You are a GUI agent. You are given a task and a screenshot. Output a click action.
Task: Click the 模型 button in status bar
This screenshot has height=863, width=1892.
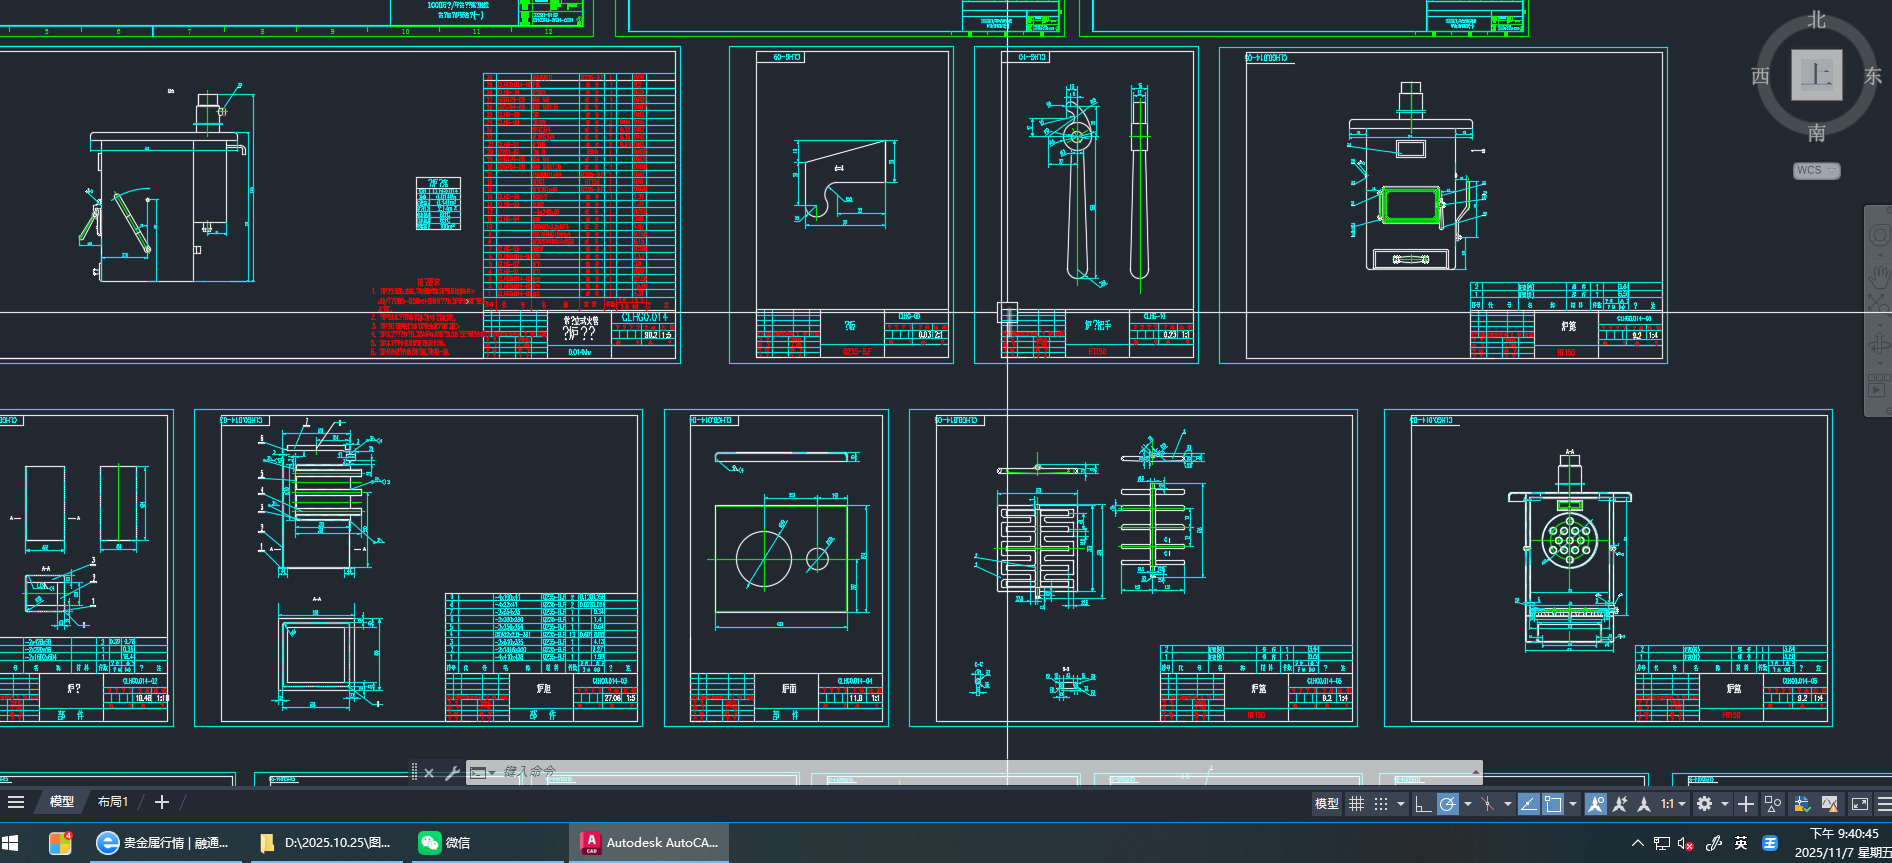click(1327, 804)
